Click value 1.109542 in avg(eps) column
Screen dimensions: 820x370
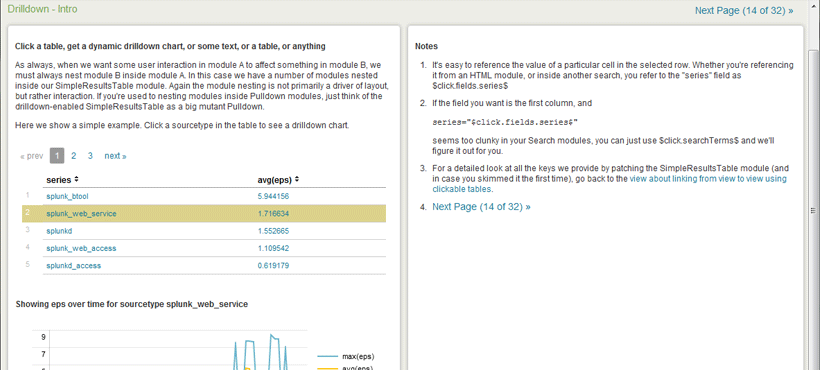pos(273,248)
